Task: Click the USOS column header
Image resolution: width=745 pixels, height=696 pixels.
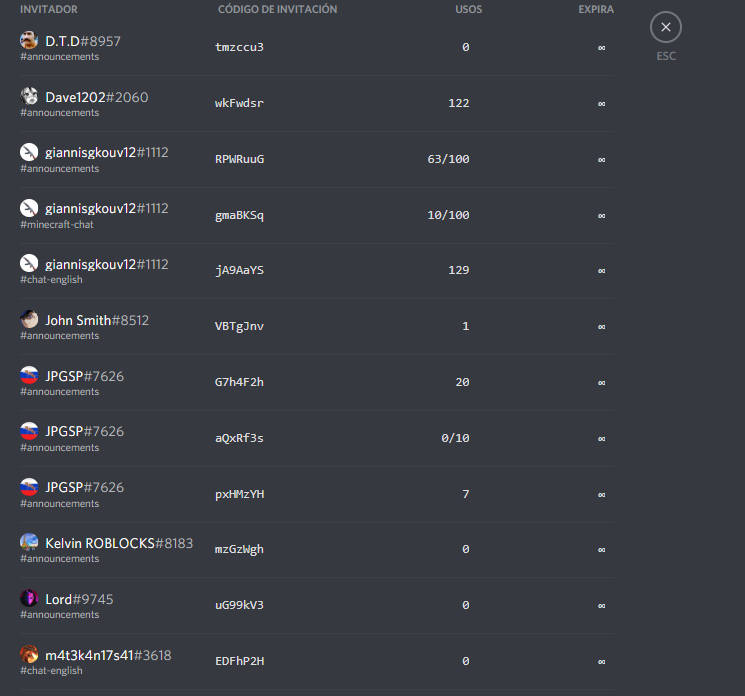Action: (468, 9)
